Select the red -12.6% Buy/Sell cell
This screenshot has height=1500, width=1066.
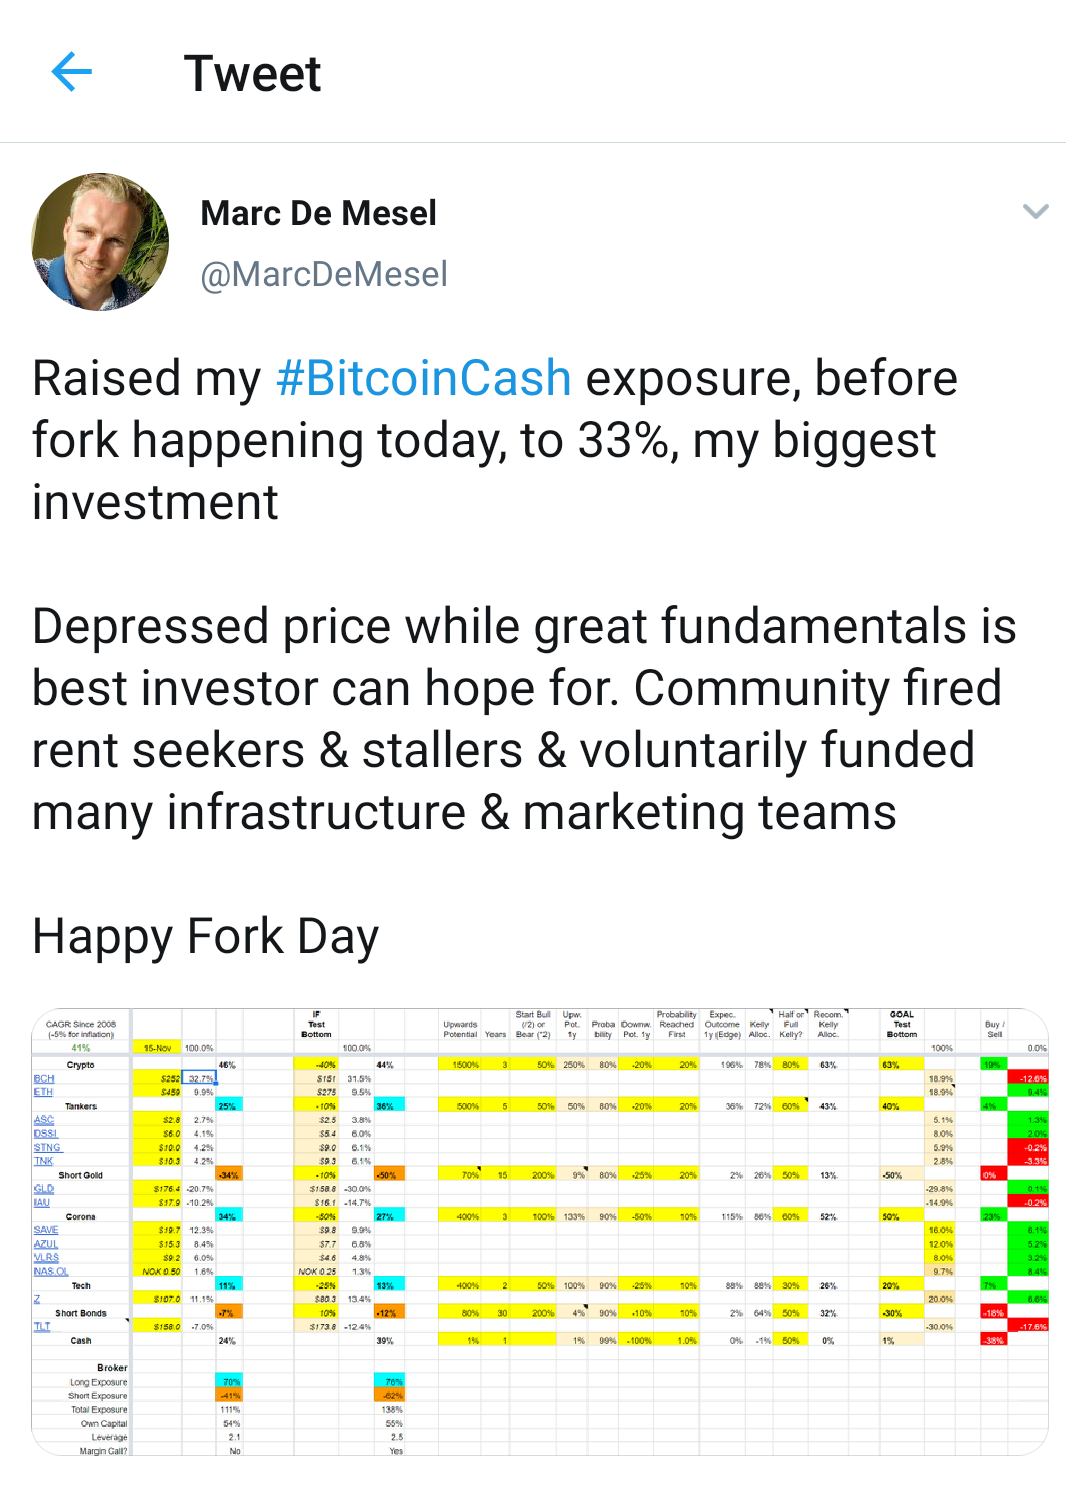click(1028, 1079)
